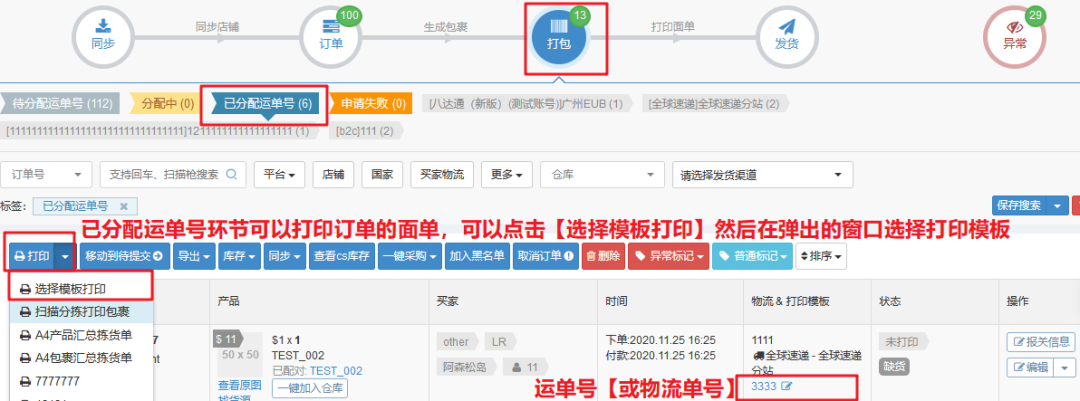Click the search magnifier icon in the search box

point(231,174)
